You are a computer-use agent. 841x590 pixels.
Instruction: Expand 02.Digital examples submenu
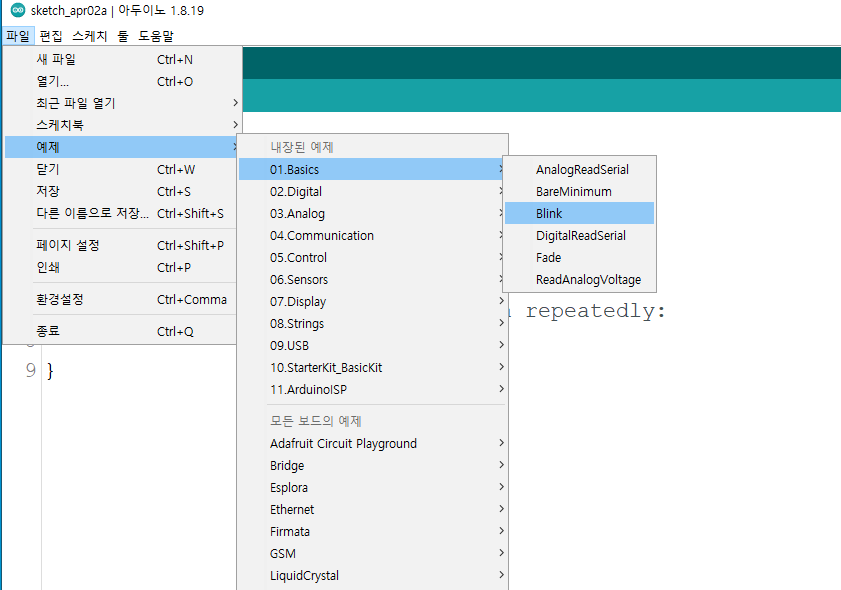coord(372,191)
